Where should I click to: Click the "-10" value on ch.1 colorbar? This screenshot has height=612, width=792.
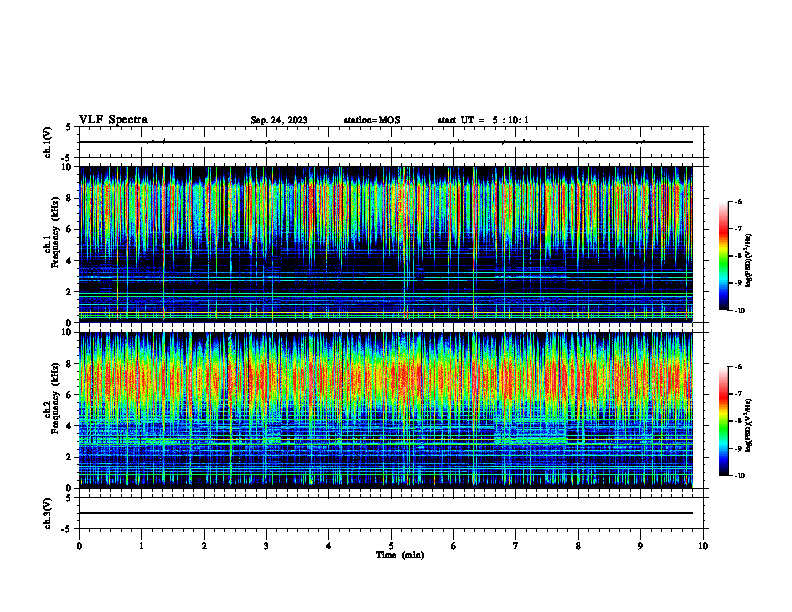tap(740, 311)
